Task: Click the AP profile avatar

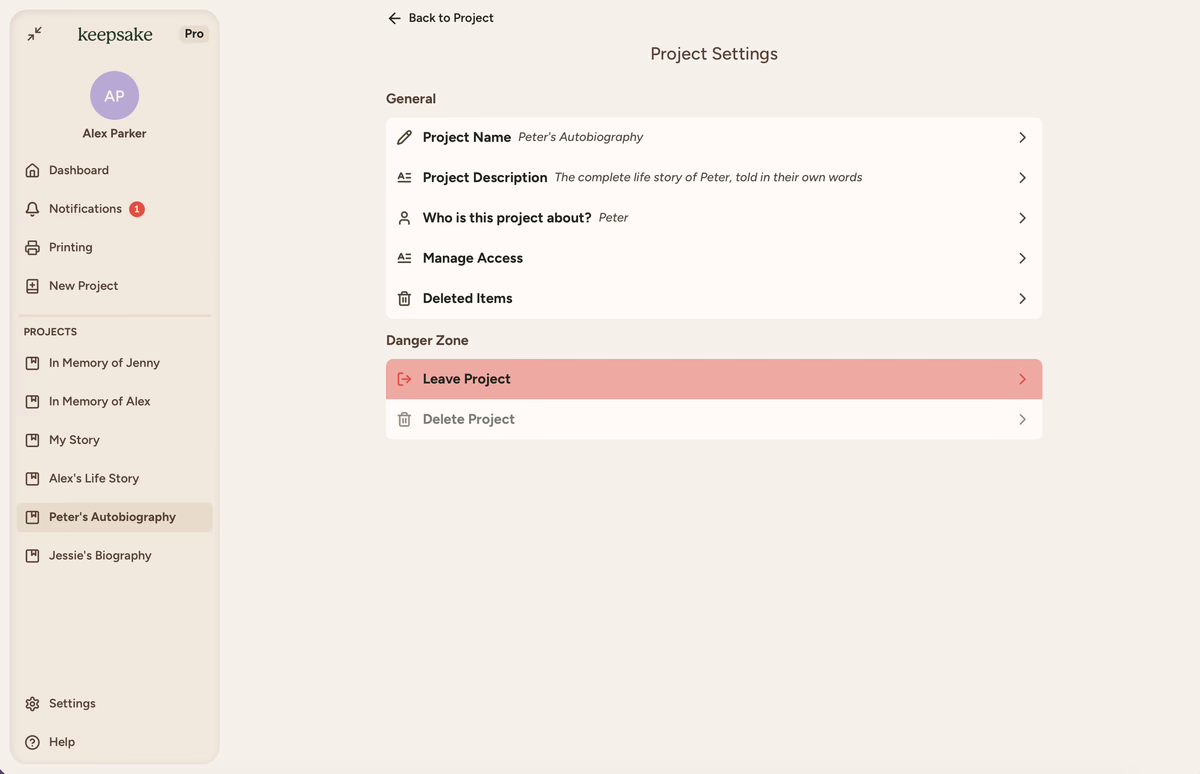Action: (x=114, y=96)
